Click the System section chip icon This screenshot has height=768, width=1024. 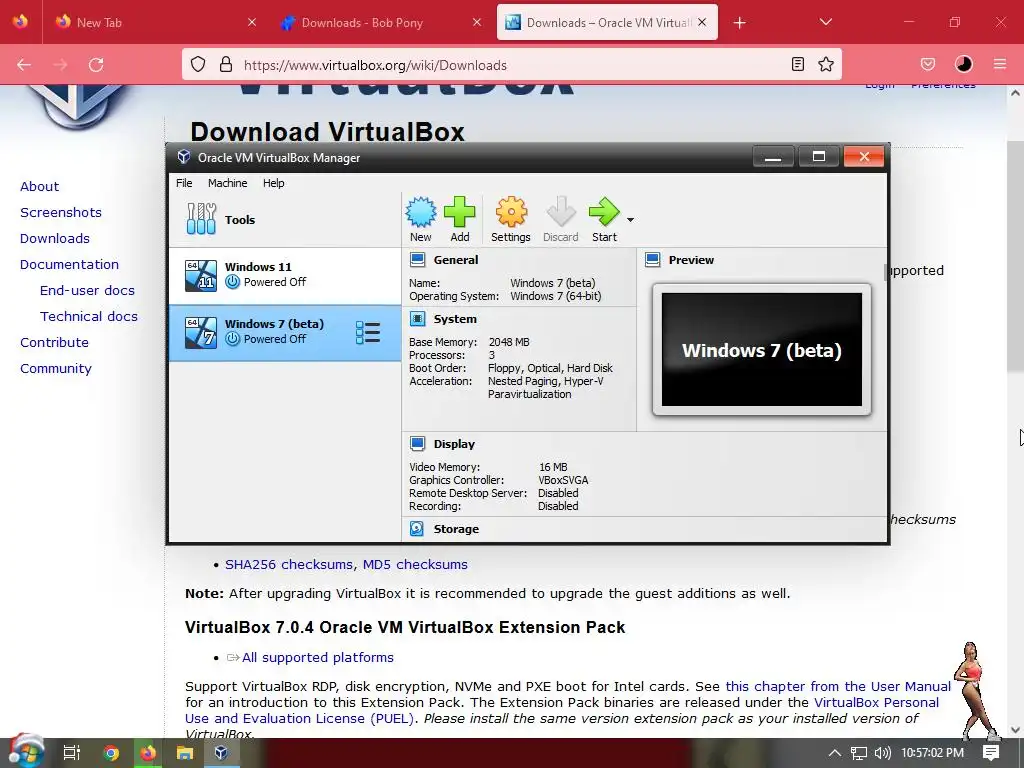click(417, 319)
